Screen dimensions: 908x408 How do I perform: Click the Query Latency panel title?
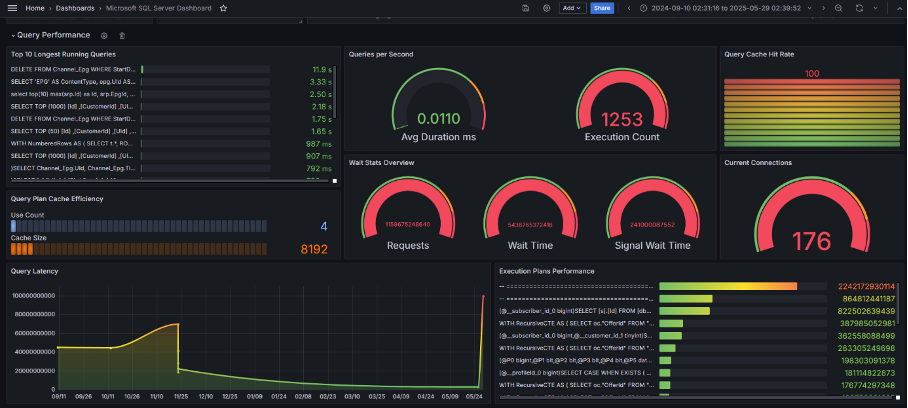pyautogui.click(x=32, y=271)
